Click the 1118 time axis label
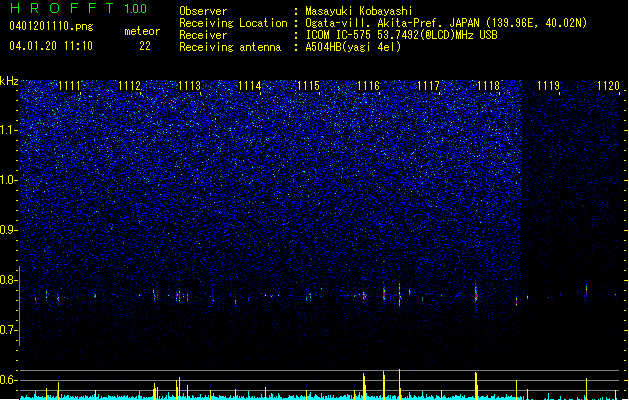 pyautogui.click(x=489, y=86)
